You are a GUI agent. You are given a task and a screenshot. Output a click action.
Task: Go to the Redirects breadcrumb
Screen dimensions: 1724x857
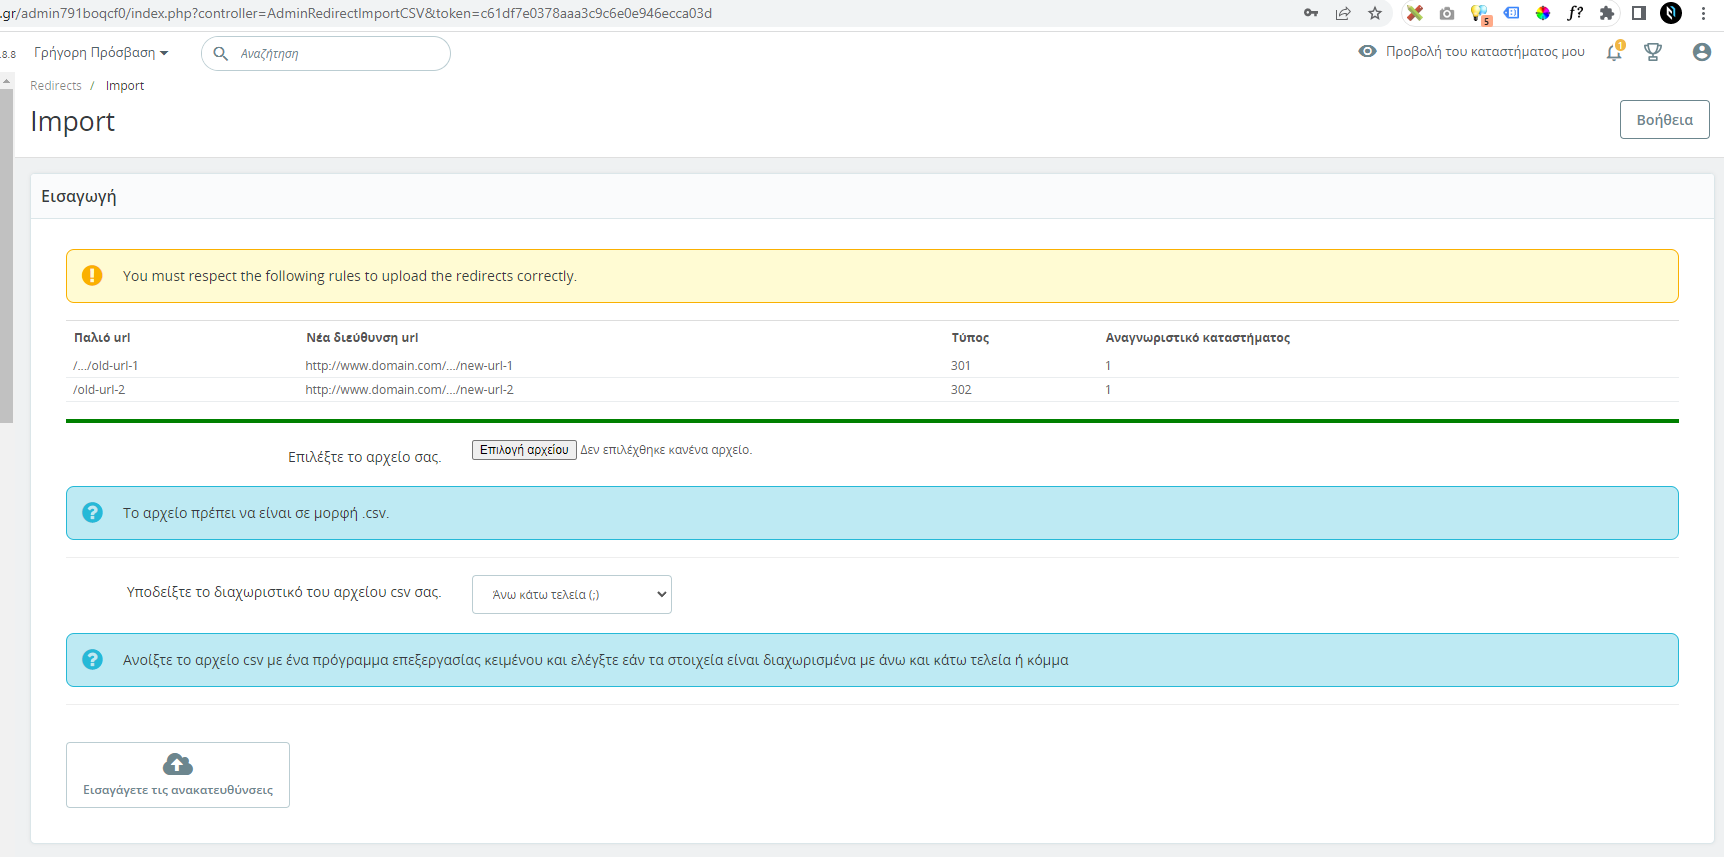pyautogui.click(x=56, y=86)
